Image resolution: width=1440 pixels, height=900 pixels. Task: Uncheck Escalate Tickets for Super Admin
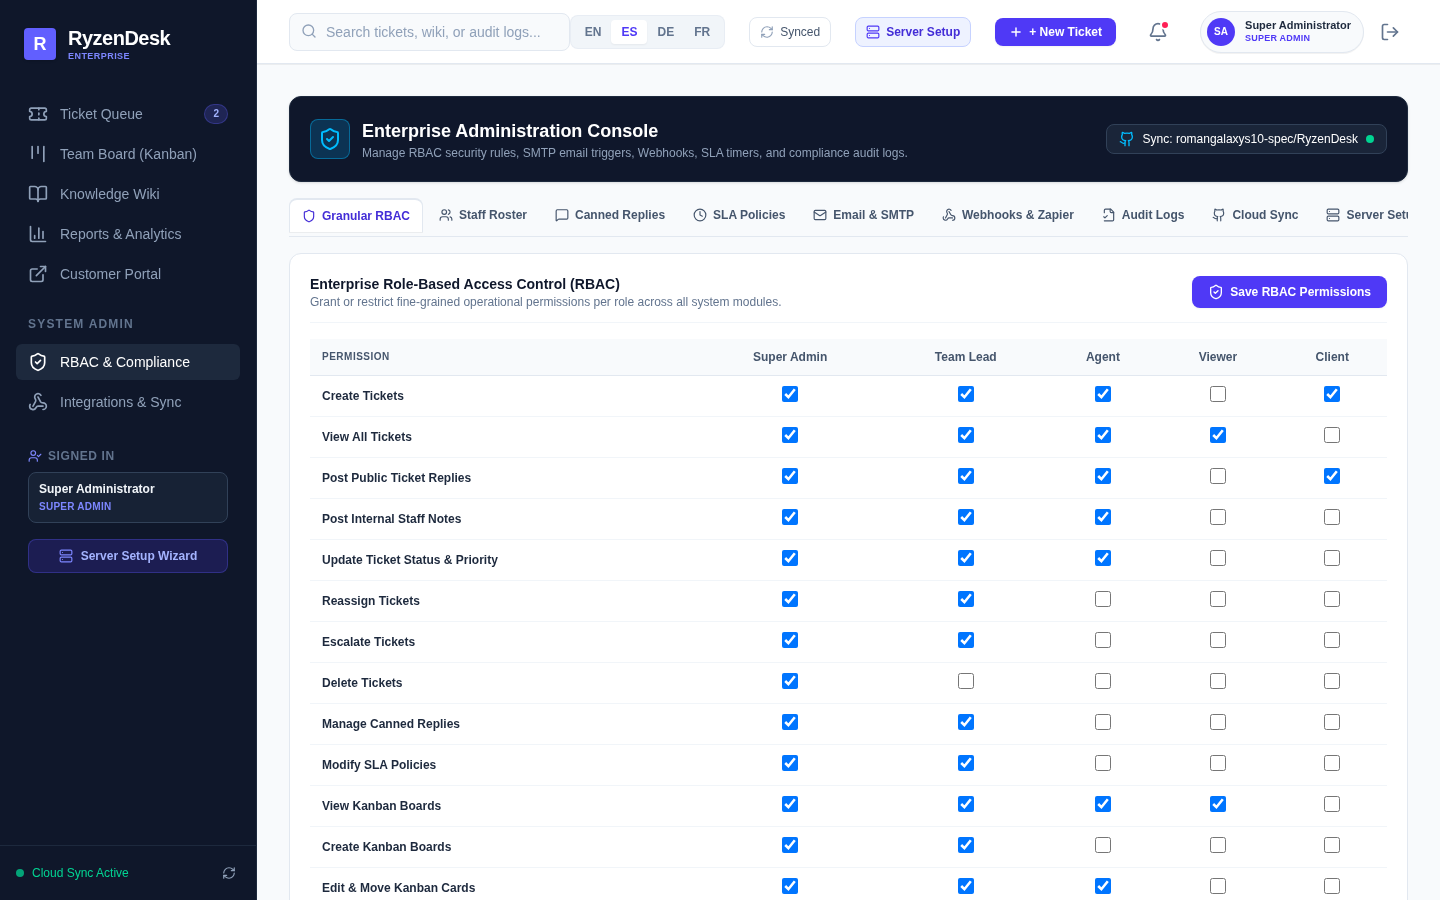[x=790, y=640]
